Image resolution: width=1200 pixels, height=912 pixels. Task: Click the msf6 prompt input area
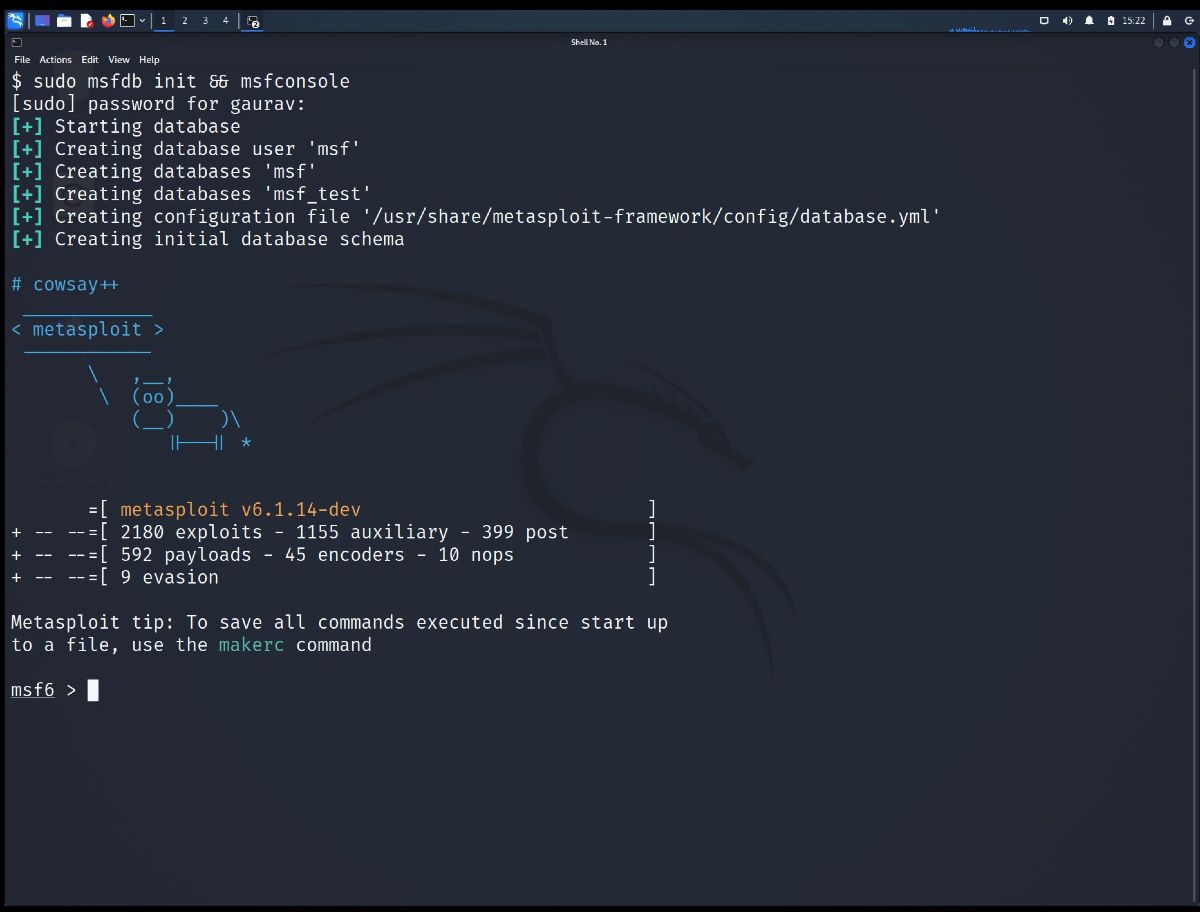[x=92, y=690]
